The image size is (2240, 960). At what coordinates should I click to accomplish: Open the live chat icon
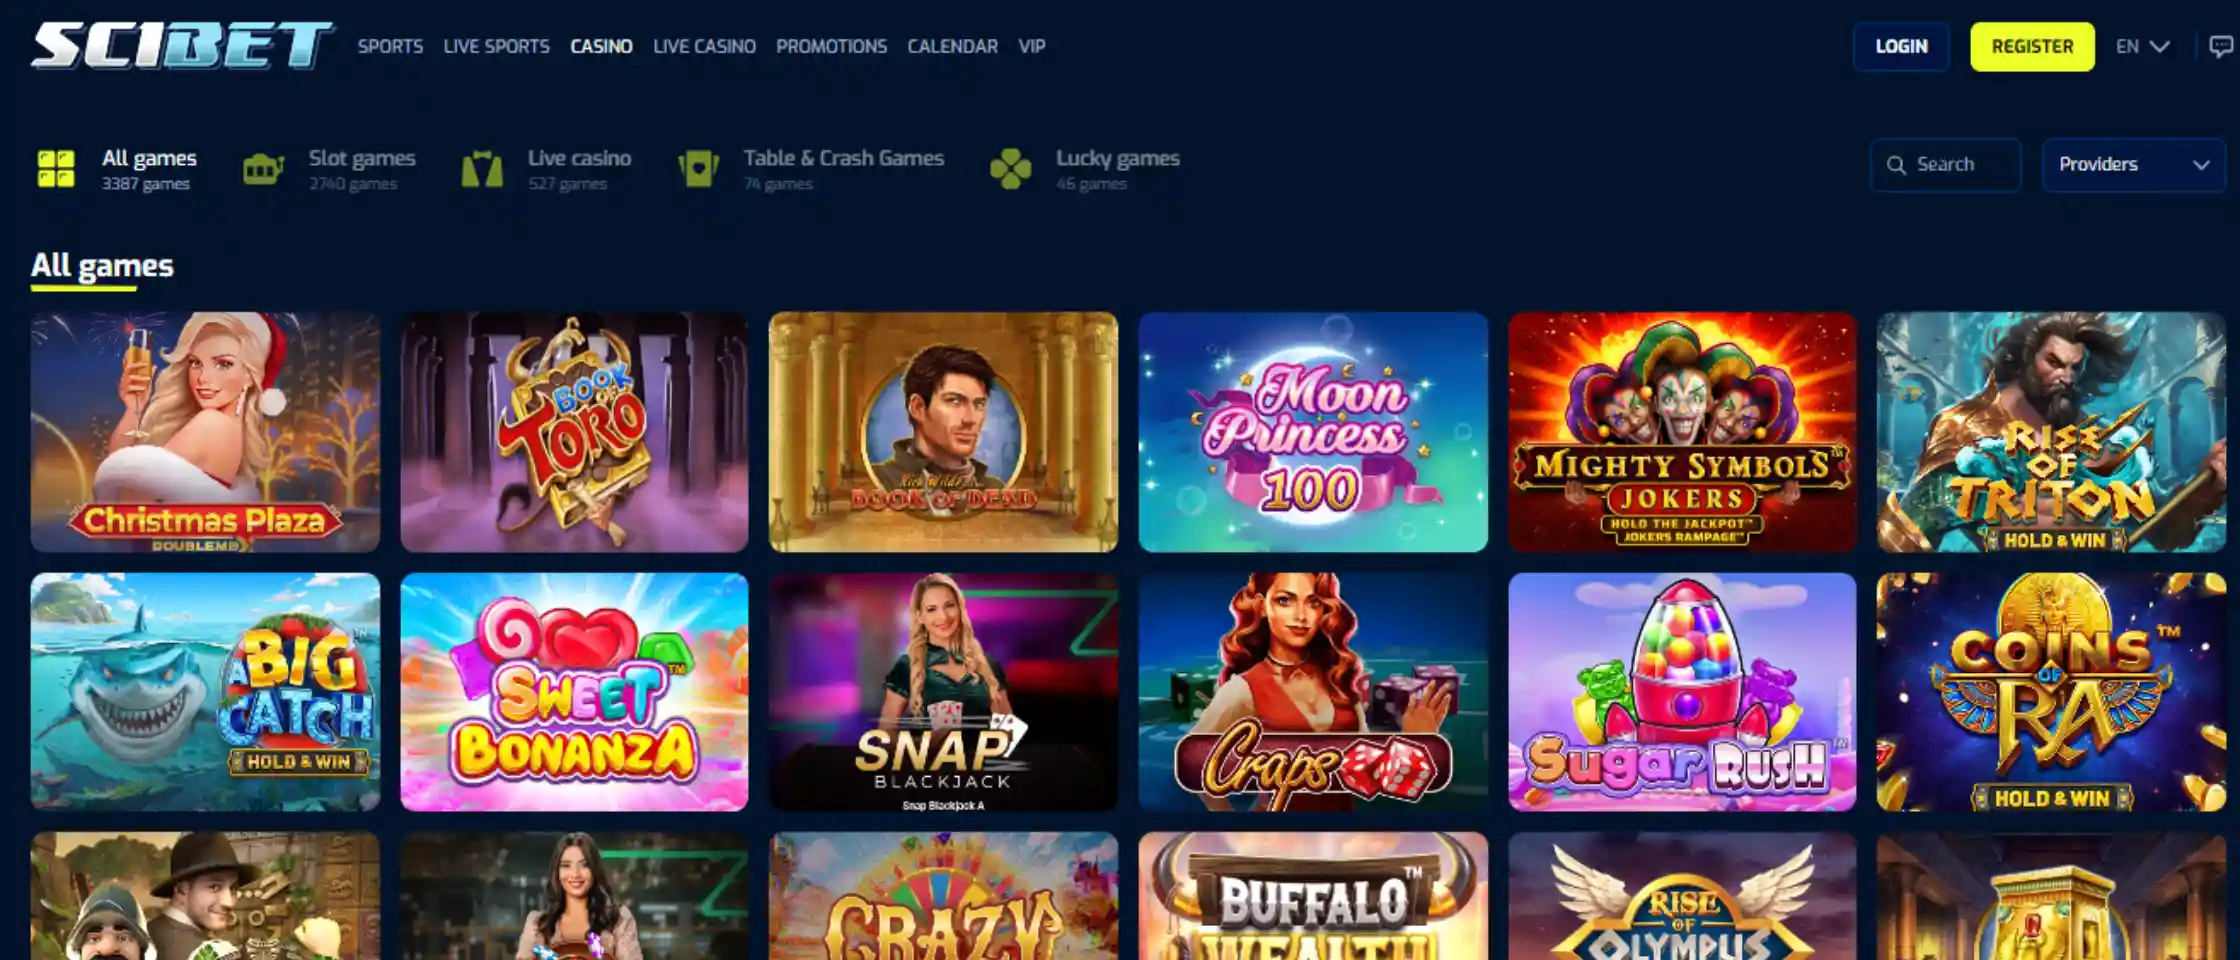coord(2220,46)
